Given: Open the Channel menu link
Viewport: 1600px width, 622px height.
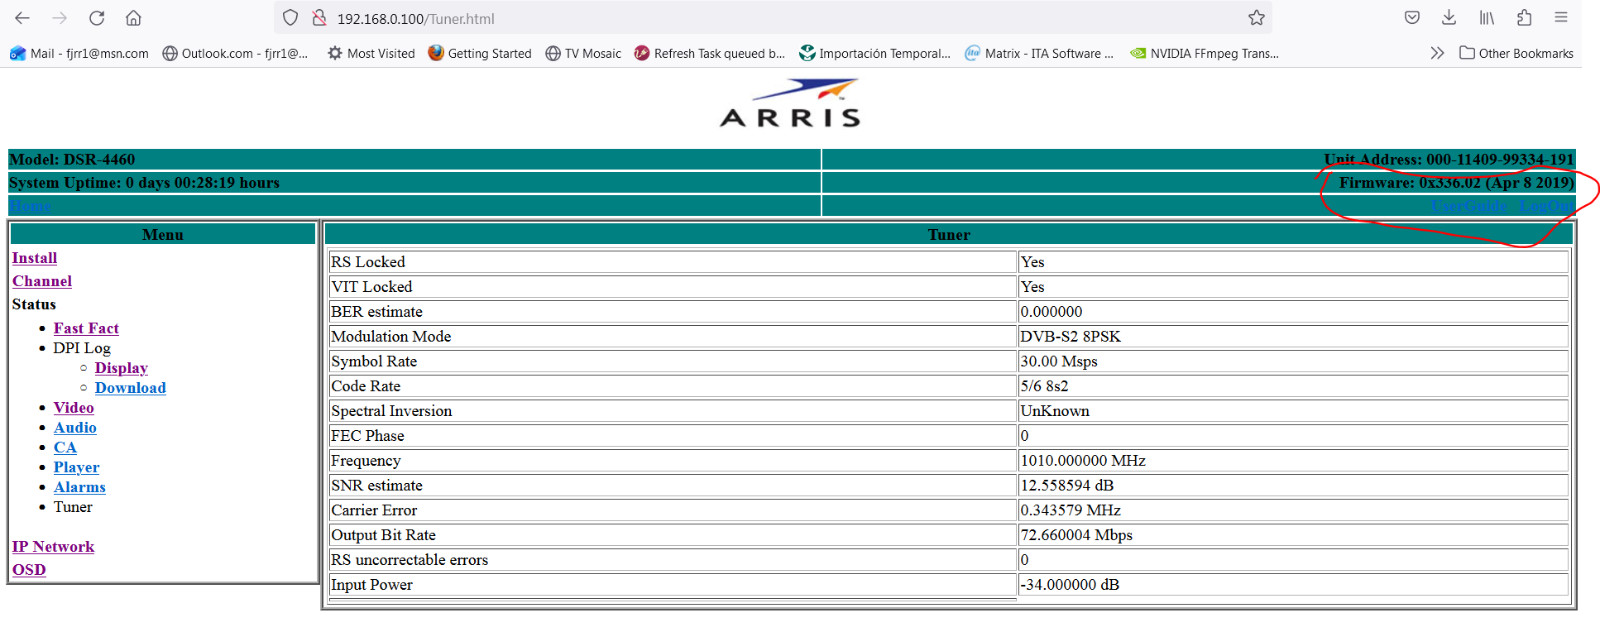Looking at the screenshot, I should [x=42, y=281].
